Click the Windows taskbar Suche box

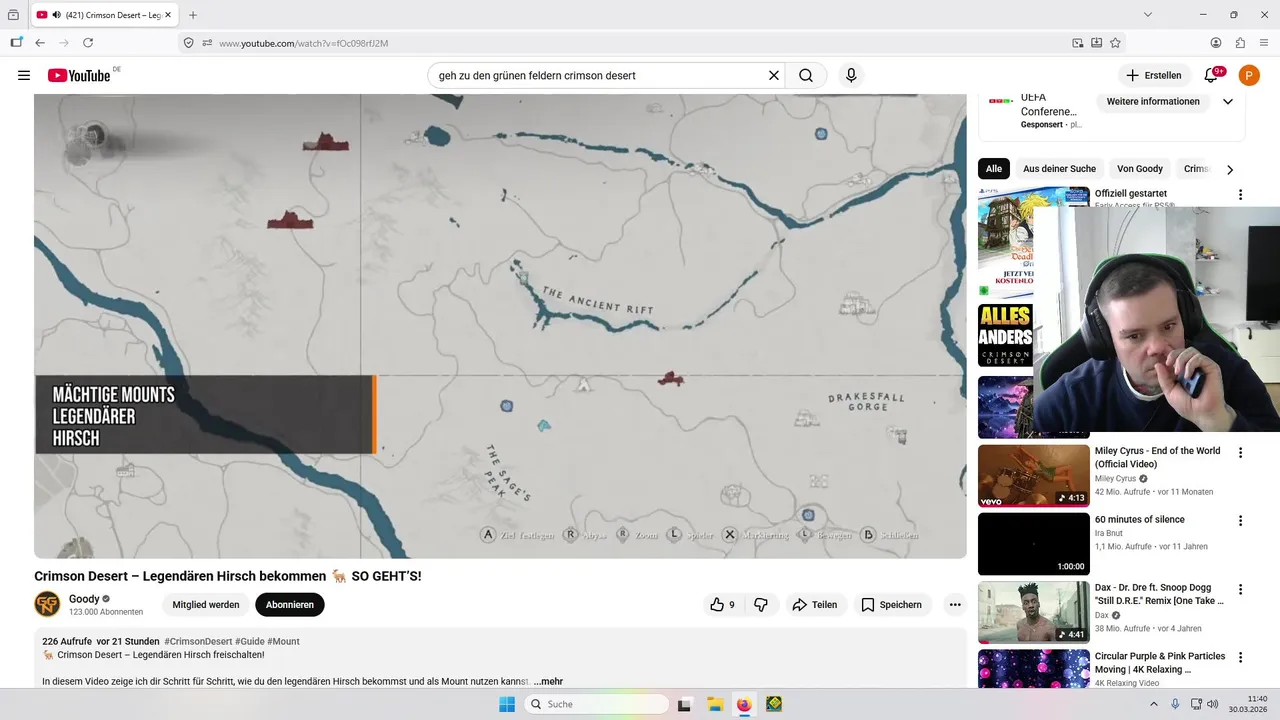point(596,704)
